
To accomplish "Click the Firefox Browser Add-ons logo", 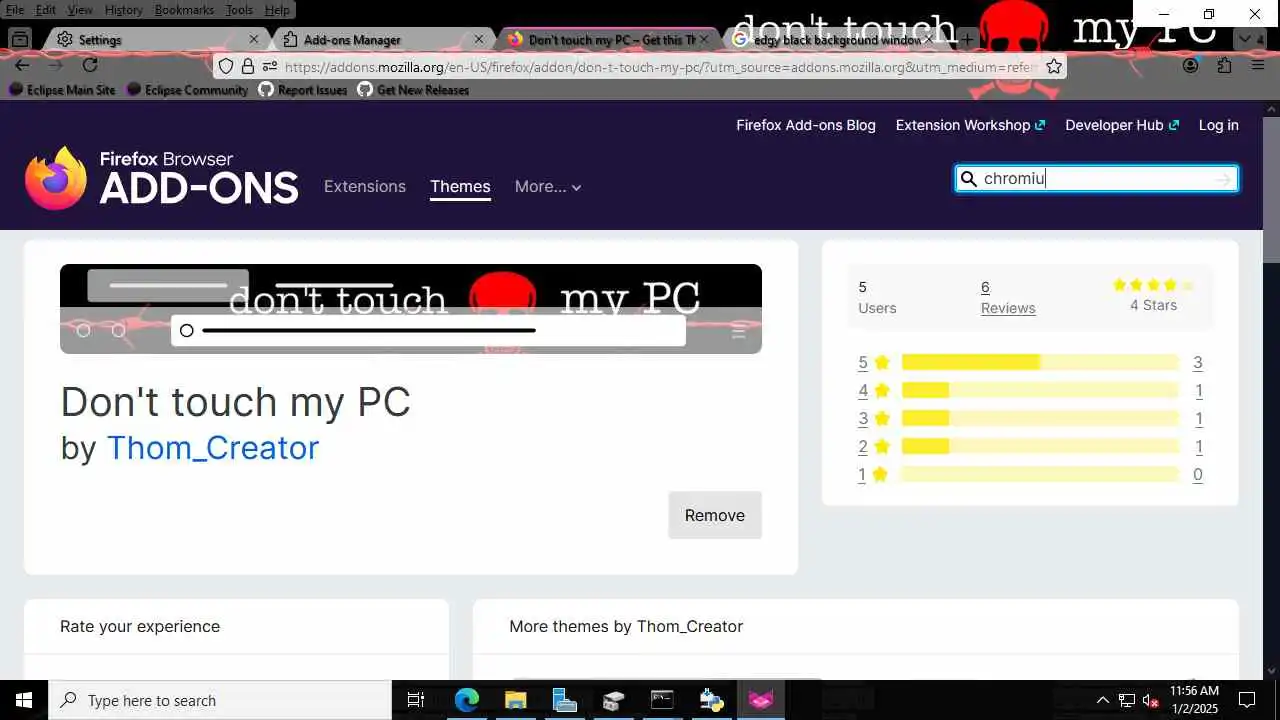I will 162,178.
